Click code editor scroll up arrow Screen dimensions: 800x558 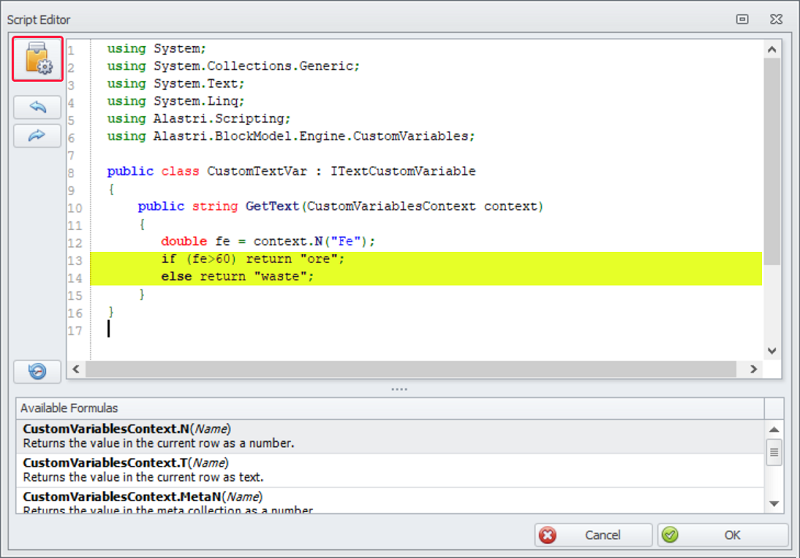click(772, 49)
